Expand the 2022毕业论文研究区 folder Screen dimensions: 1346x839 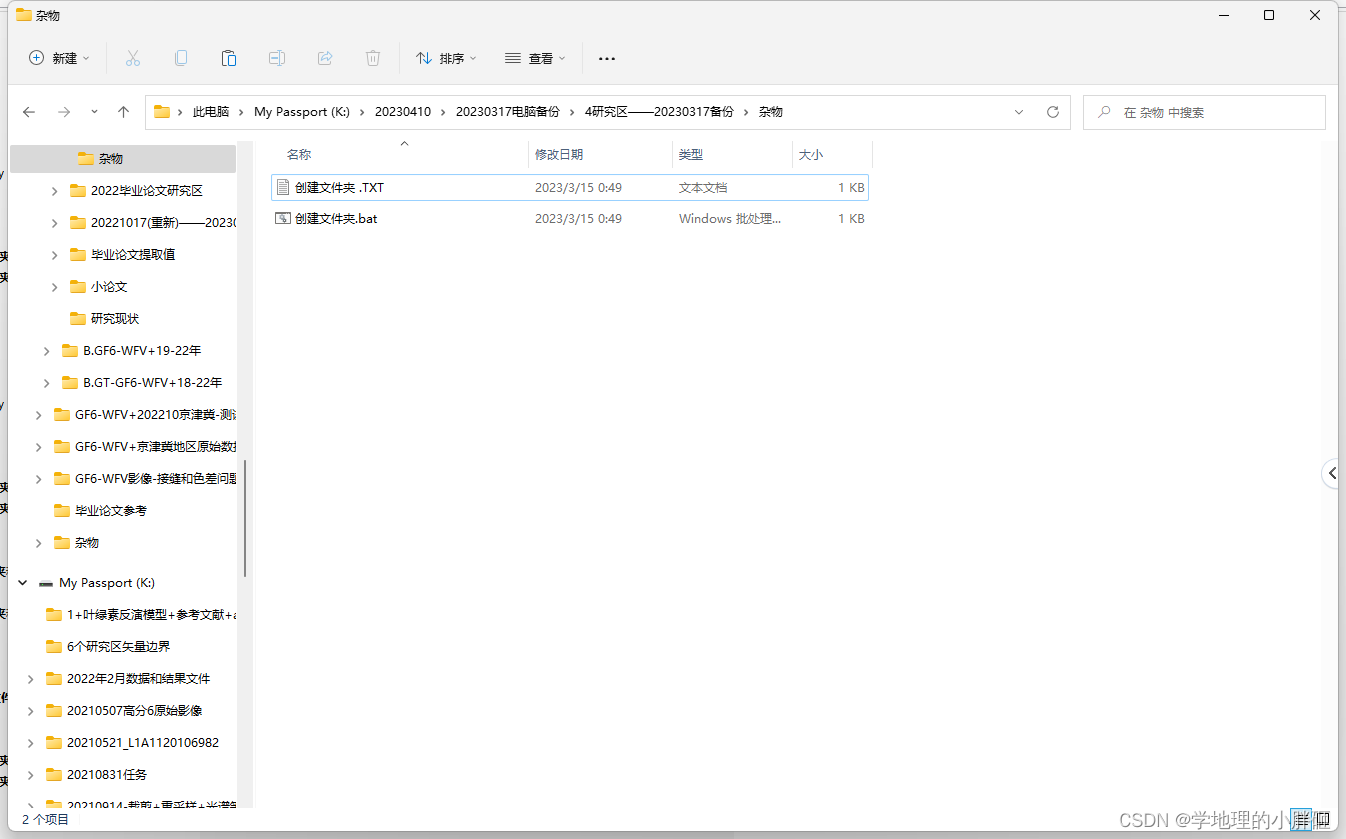point(55,190)
